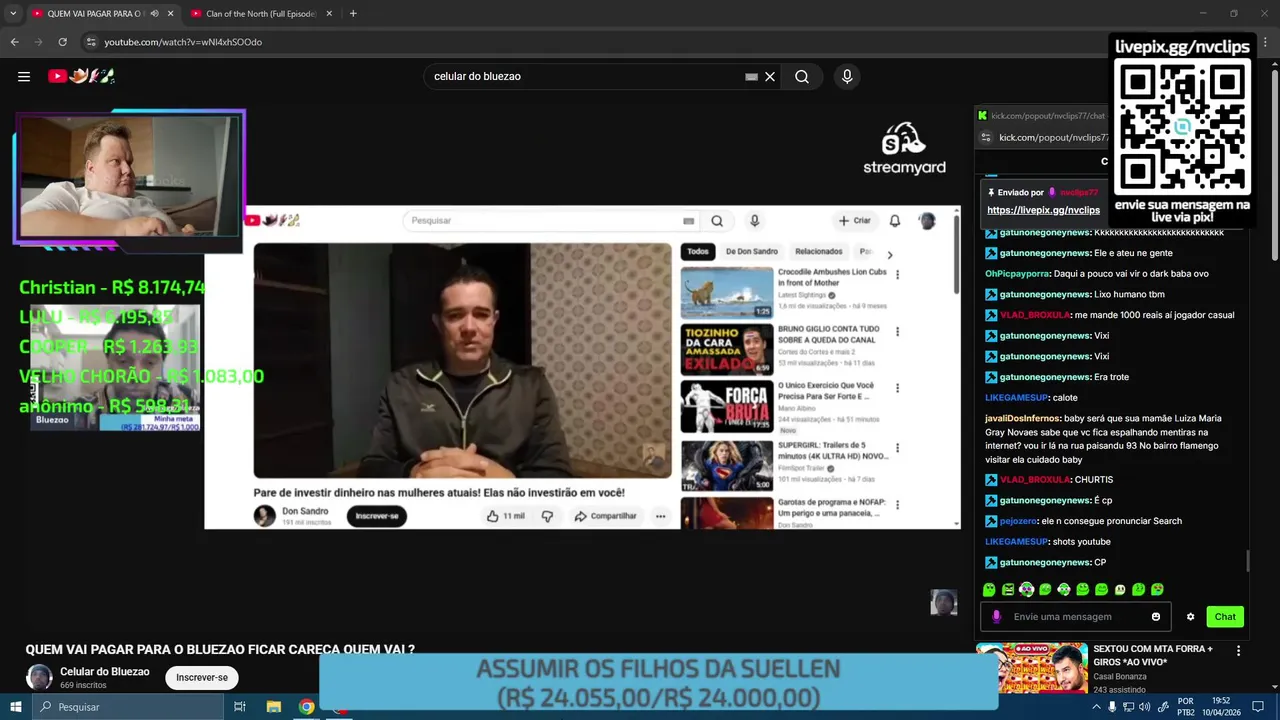
Task: Open 'SUPERGIRL: Trailers de 5 minutos' thumbnail
Action: coord(727,465)
